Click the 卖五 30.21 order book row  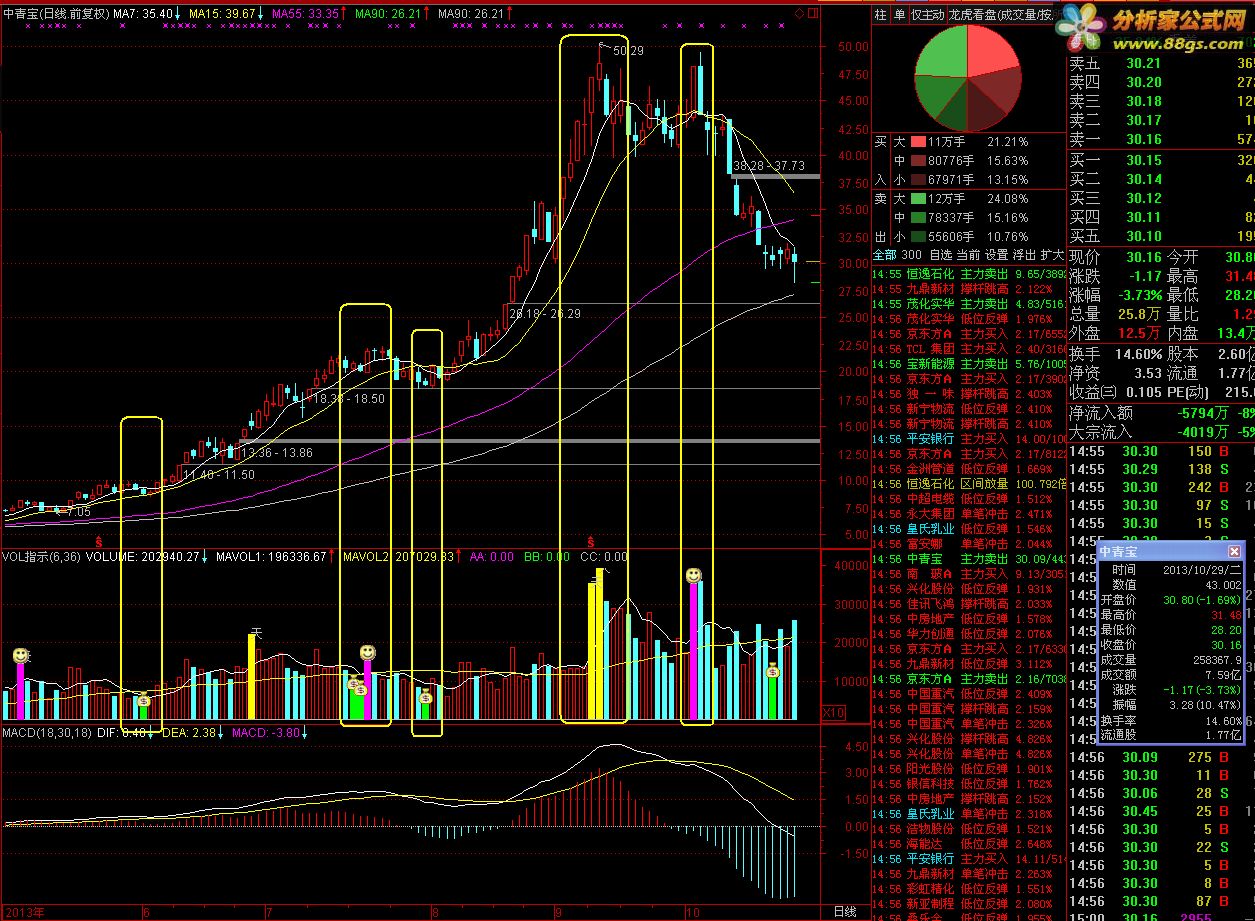point(1162,63)
